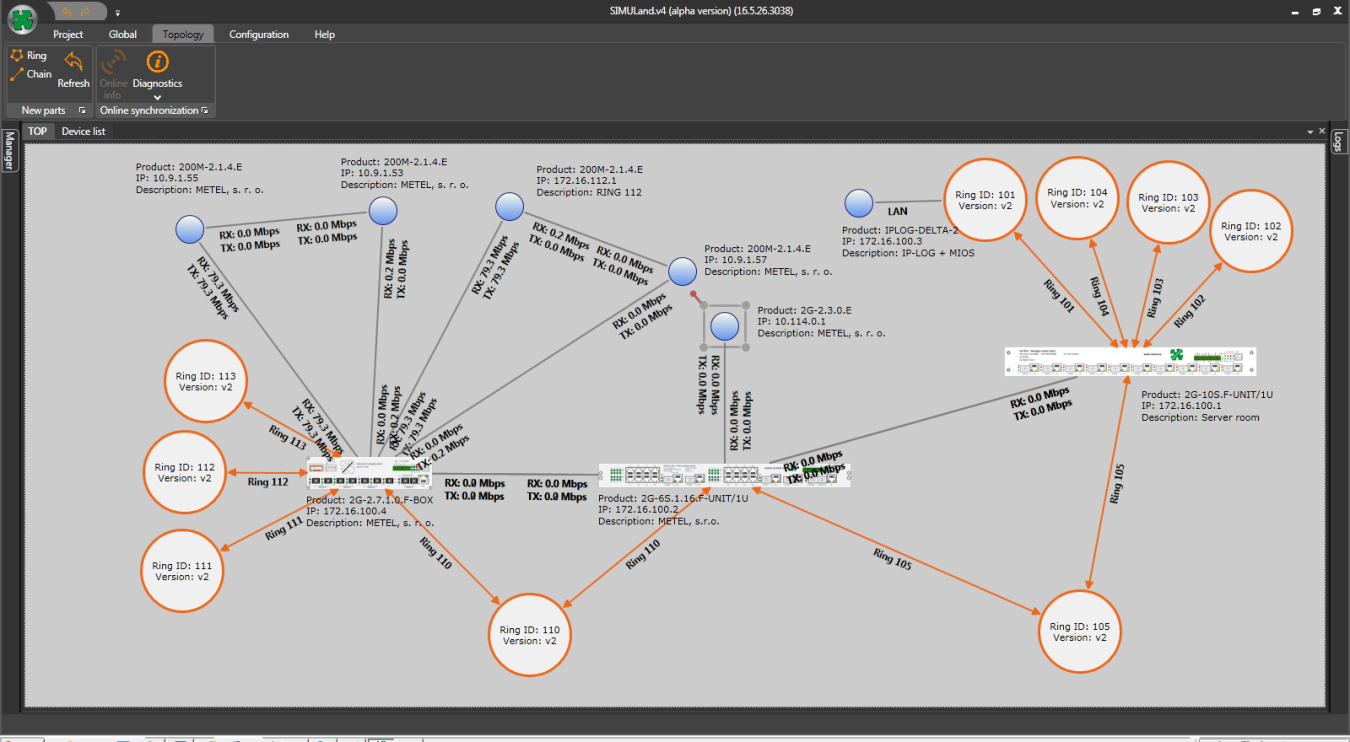Select the blue node labeled LAN

859,204
